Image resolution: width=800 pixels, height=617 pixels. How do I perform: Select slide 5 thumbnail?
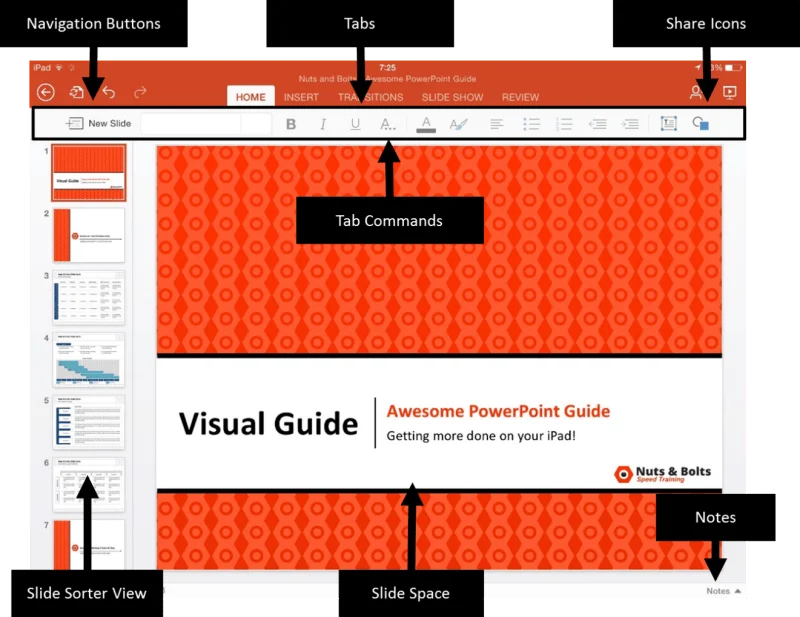(x=88, y=422)
